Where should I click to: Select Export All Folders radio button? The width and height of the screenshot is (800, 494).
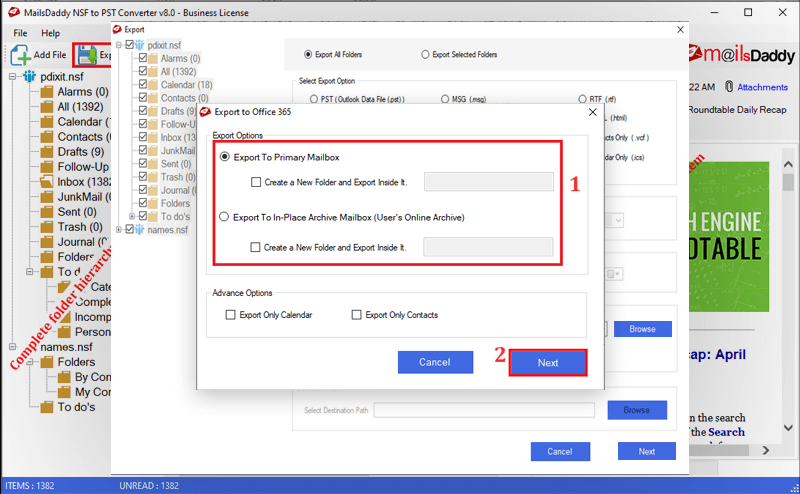tap(308, 54)
